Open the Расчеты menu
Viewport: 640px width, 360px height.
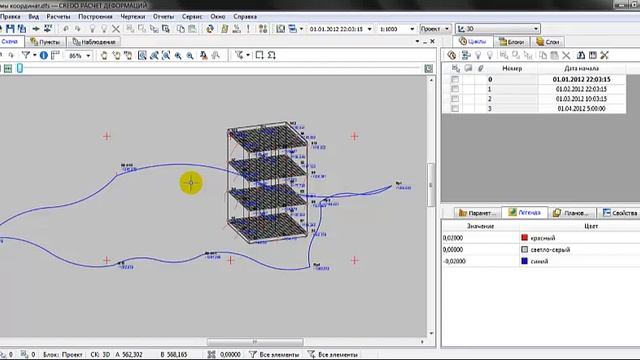[58, 17]
